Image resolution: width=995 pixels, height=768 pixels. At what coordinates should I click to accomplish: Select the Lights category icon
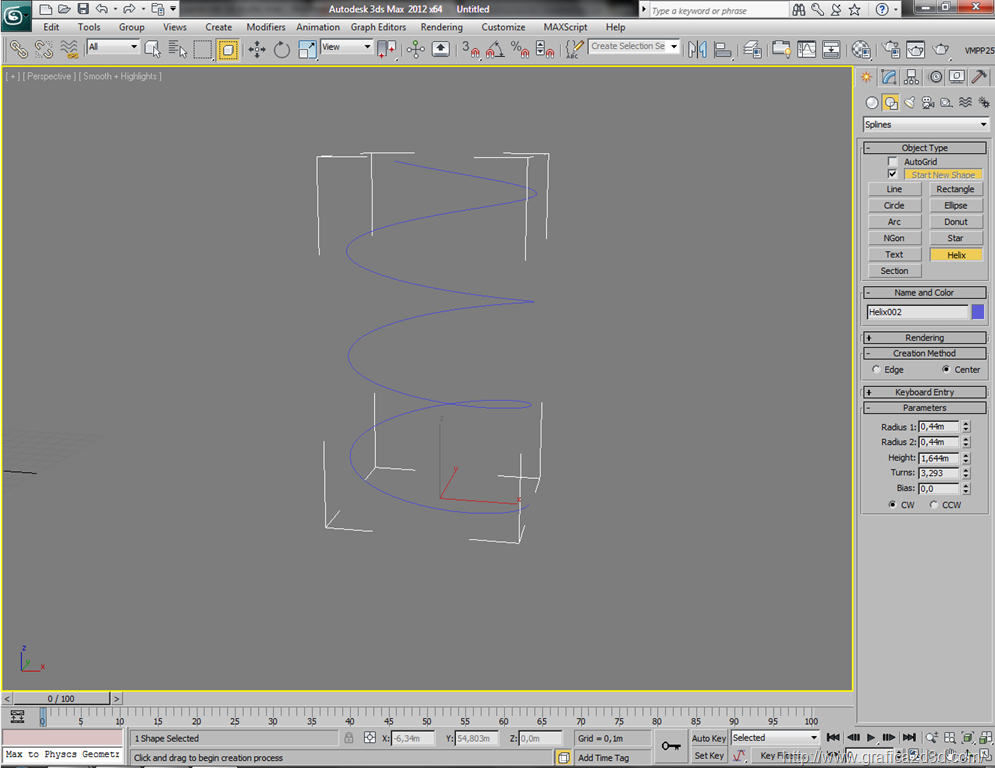[x=909, y=102]
